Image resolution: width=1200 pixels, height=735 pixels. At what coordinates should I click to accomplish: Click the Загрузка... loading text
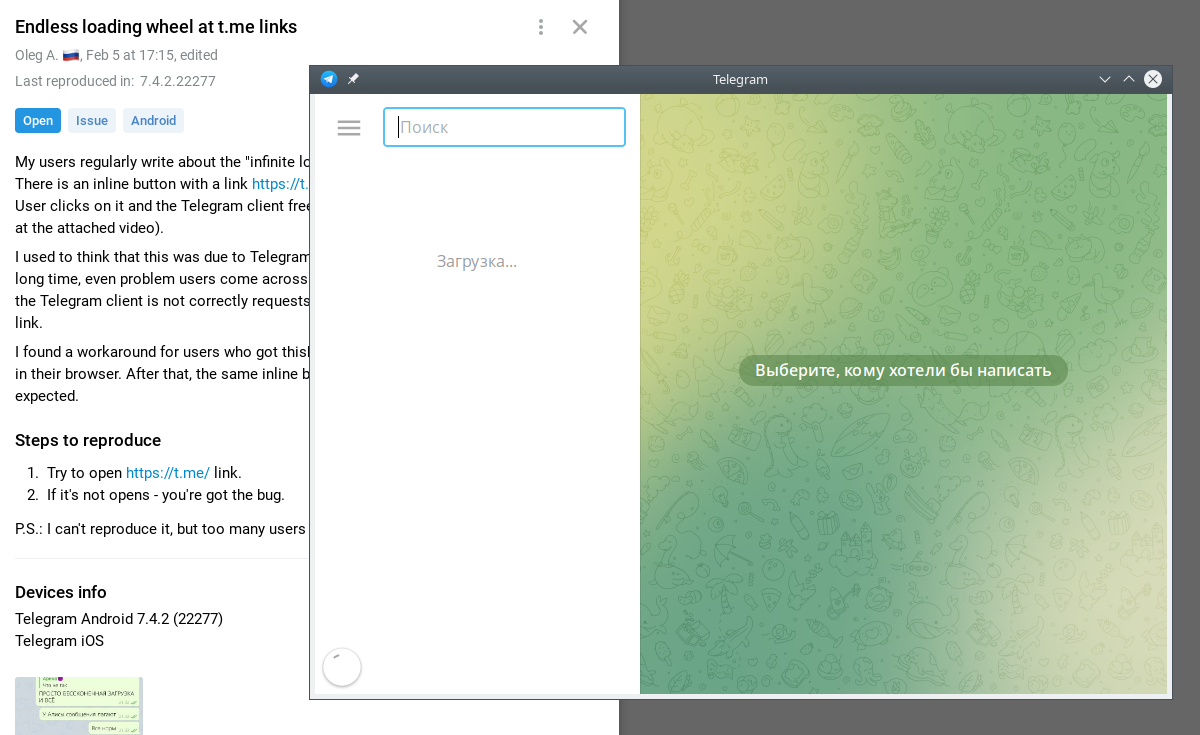477,262
